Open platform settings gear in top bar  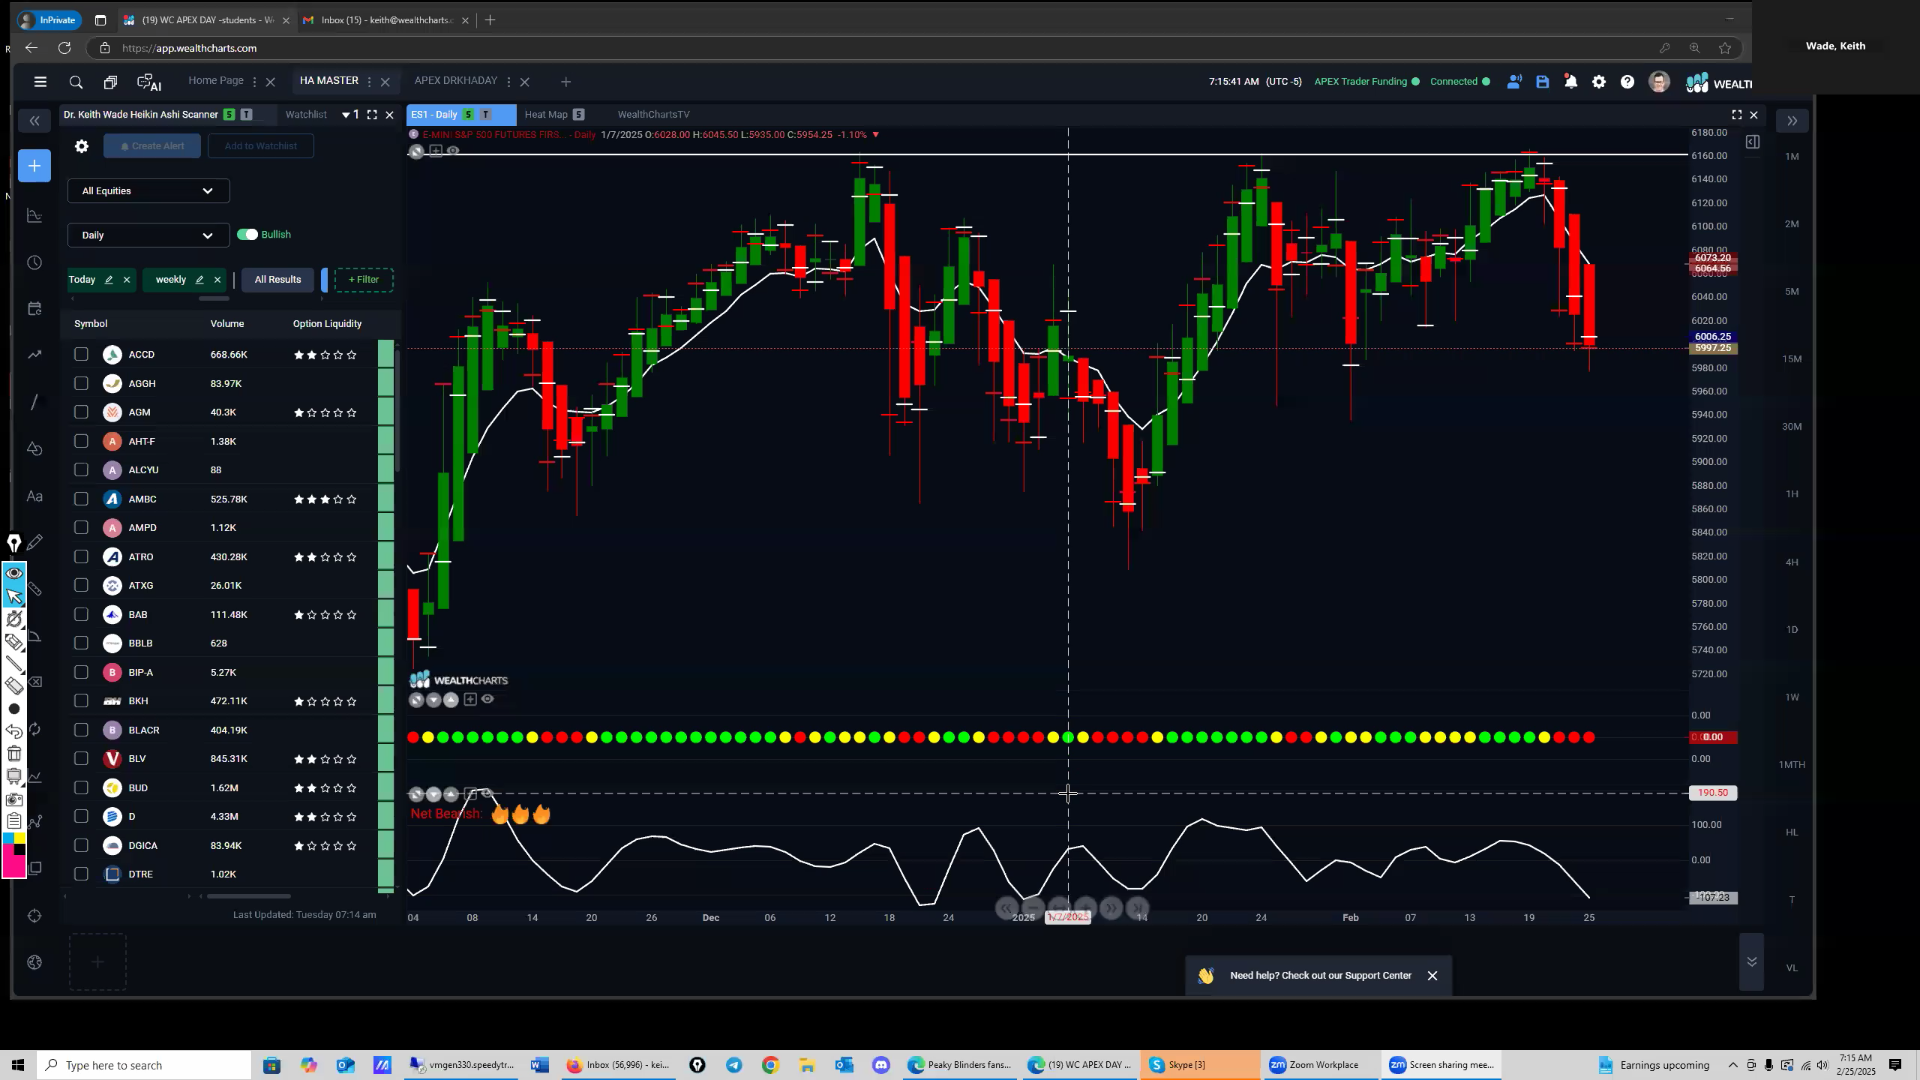point(1599,82)
